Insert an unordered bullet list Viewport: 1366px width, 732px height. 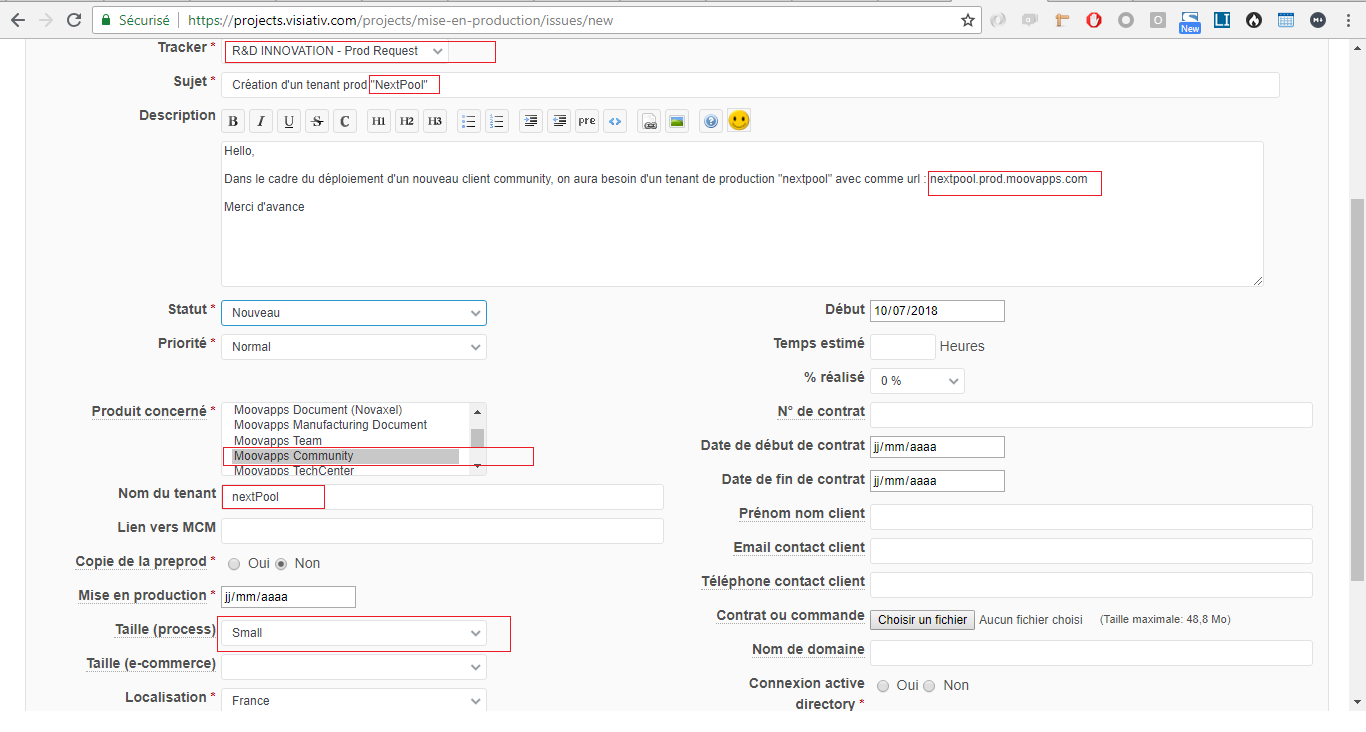pyautogui.click(x=469, y=122)
